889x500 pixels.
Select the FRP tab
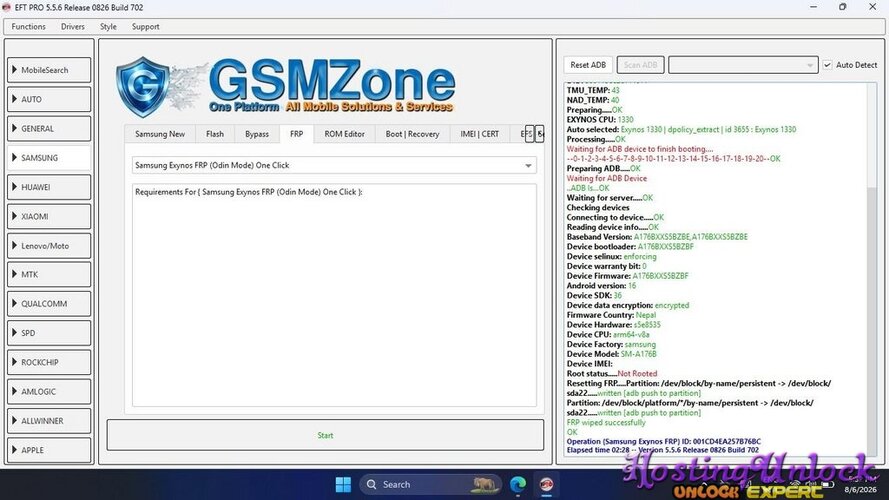click(297, 134)
